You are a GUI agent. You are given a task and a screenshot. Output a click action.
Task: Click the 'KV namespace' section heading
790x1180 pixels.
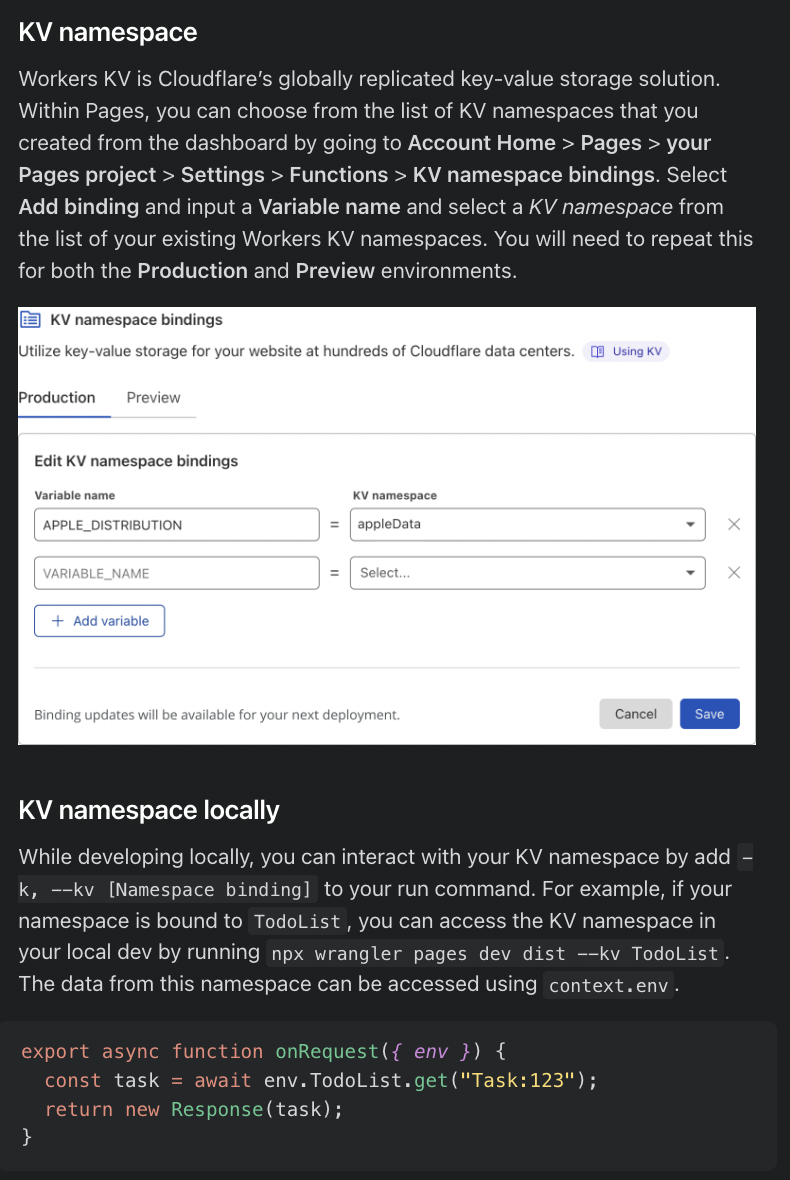(x=108, y=32)
